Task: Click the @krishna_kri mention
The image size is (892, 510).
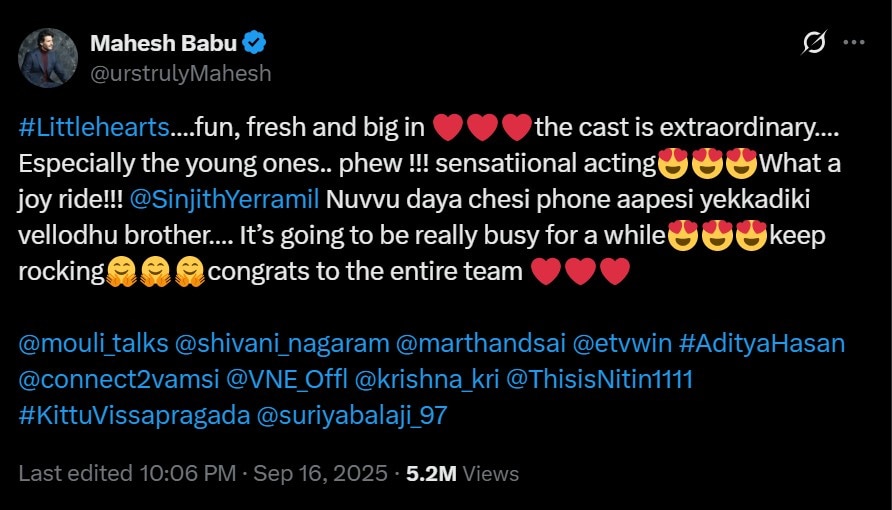Action: click(x=427, y=380)
